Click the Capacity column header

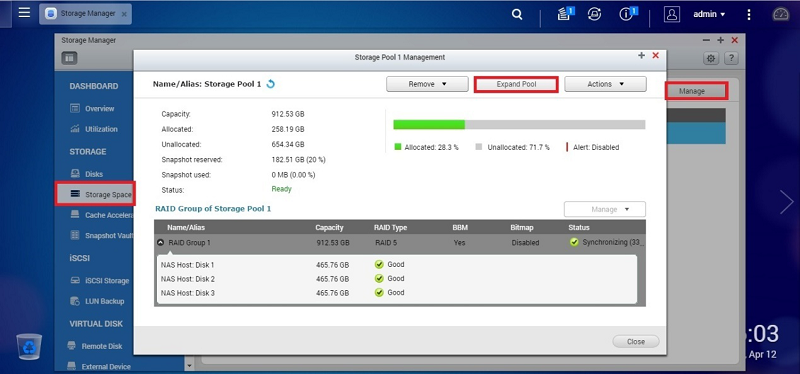coord(329,228)
